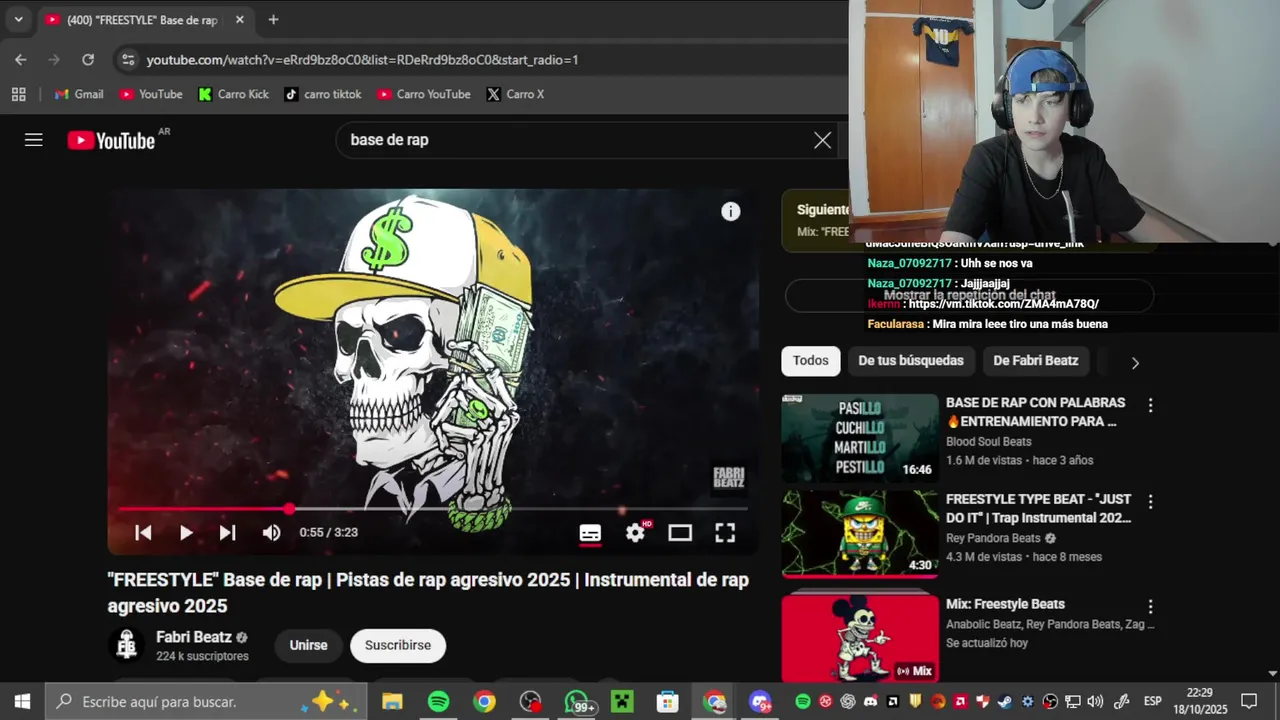Click 'Mostrar la repetición del chat'
Image resolution: width=1280 pixels, height=720 pixels.
coord(969,296)
